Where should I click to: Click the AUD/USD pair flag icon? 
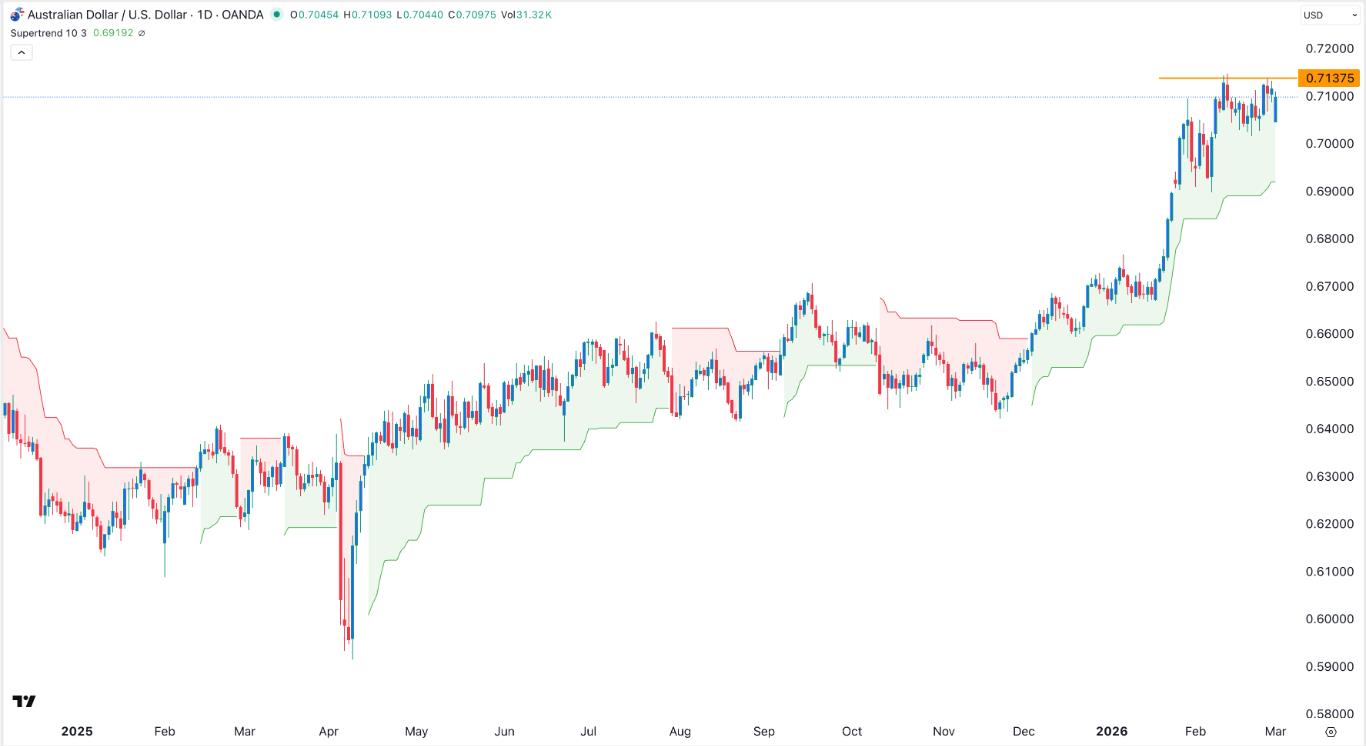coord(15,14)
